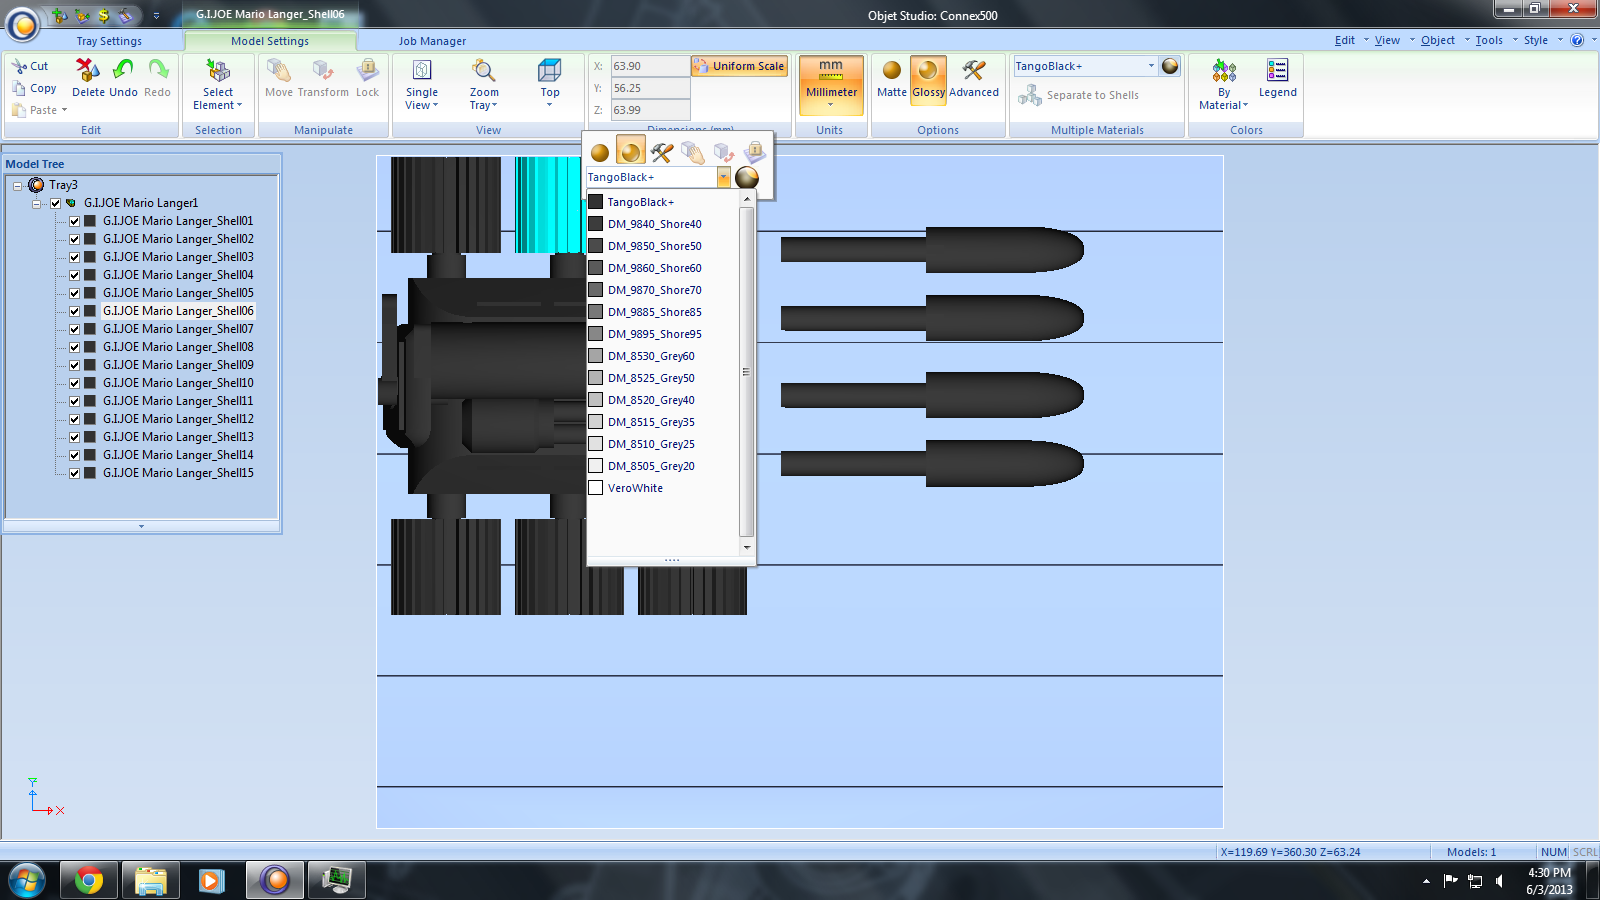Click the material list scroll down arrow
Viewport: 1600px width, 900px height.
pyautogui.click(x=747, y=548)
